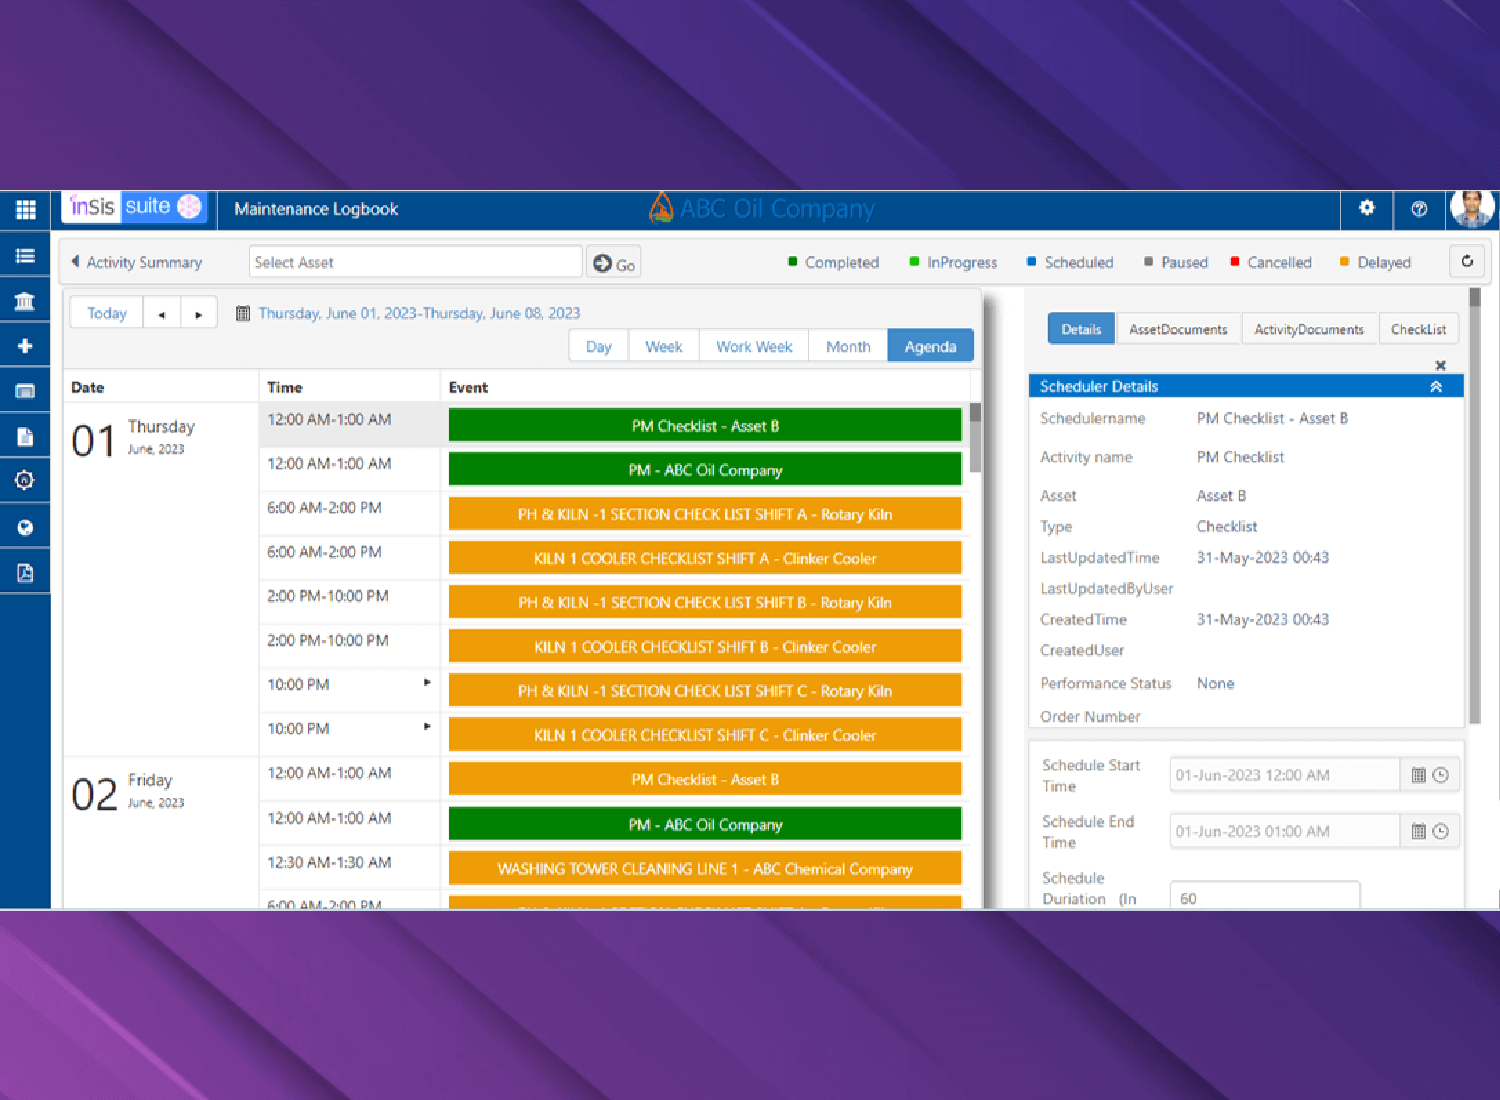The height and width of the screenshot is (1100, 1500).
Task: Click the help question mark icon
Action: pos(1418,209)
